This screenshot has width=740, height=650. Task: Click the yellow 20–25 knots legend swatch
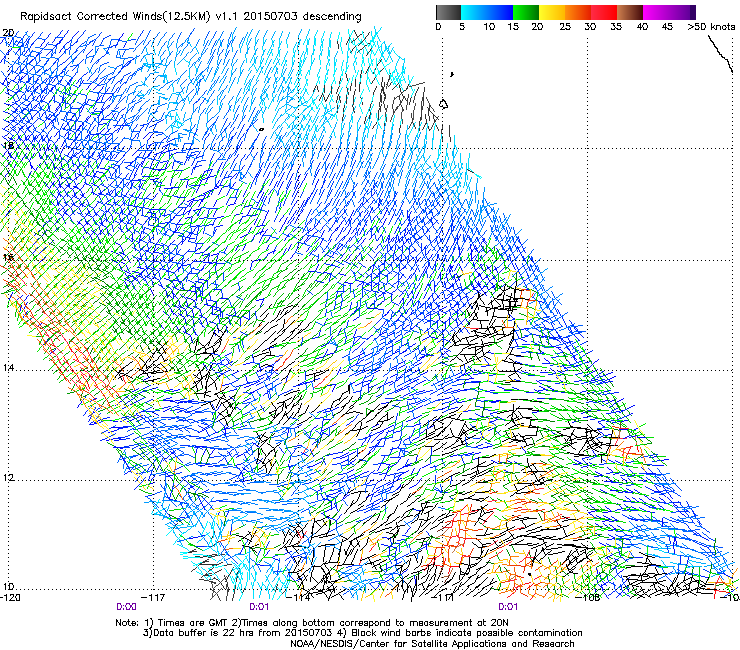[x=552, y=12]
